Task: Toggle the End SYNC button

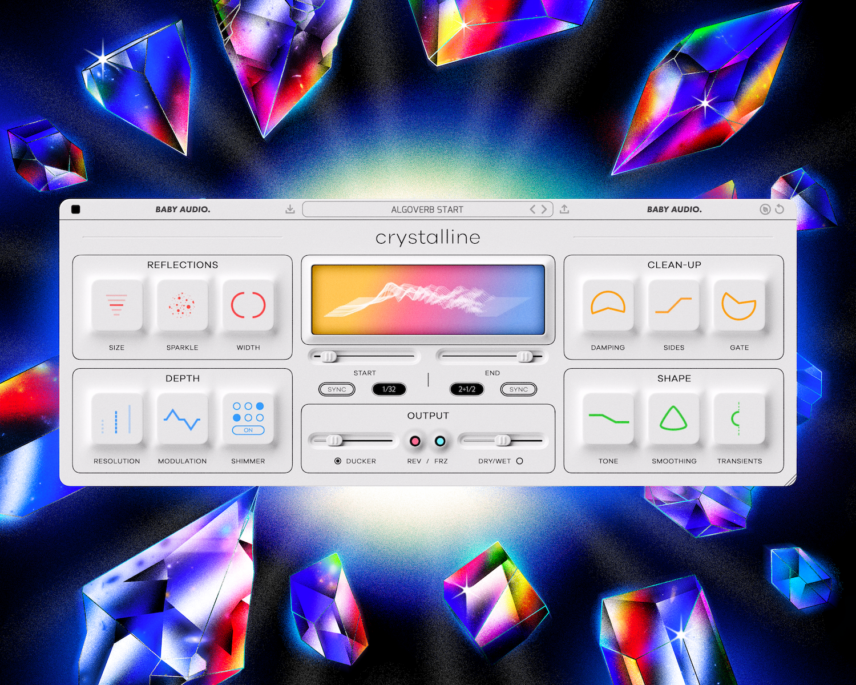Action: tap(519, 389)
